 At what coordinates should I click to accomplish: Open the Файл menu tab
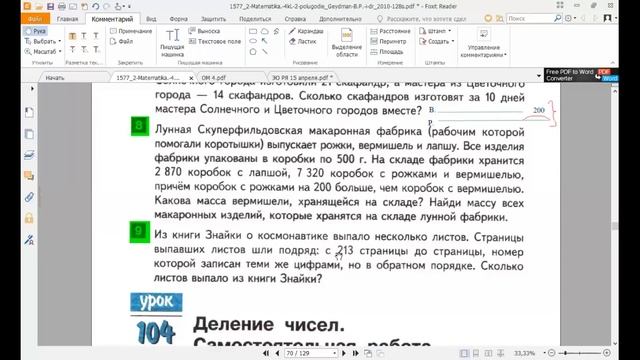pos(36,19)
